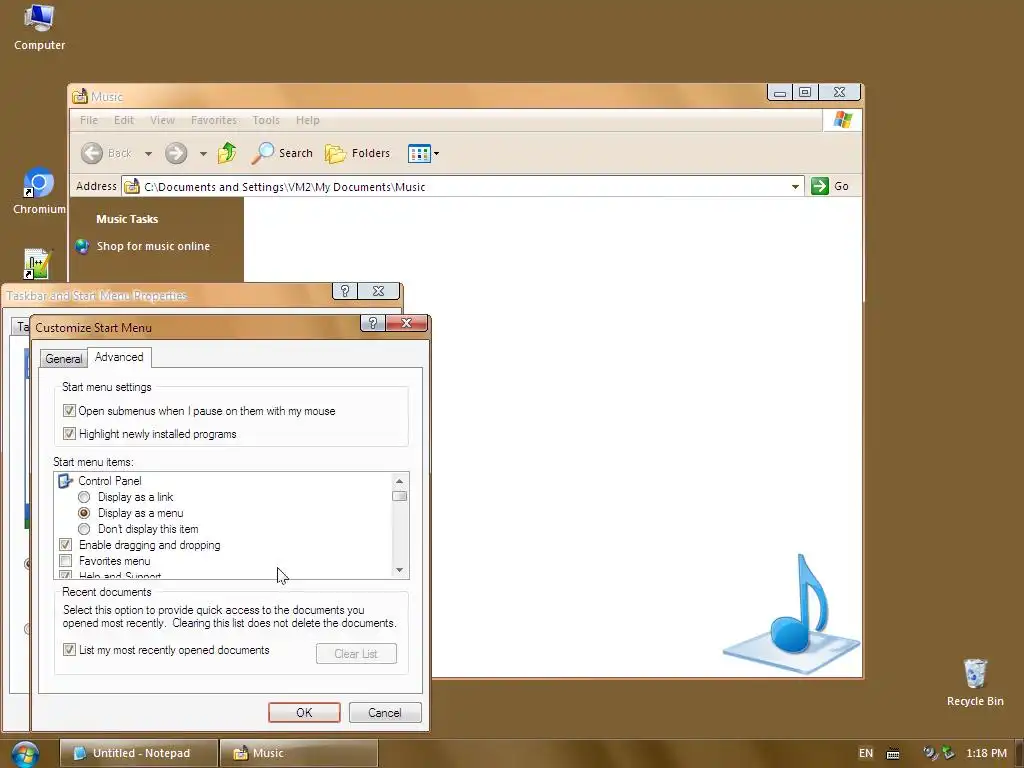Launch Chromium from the desktop shortcut
The height and width of the screenshot is (768, 1024).
(38, 191)
